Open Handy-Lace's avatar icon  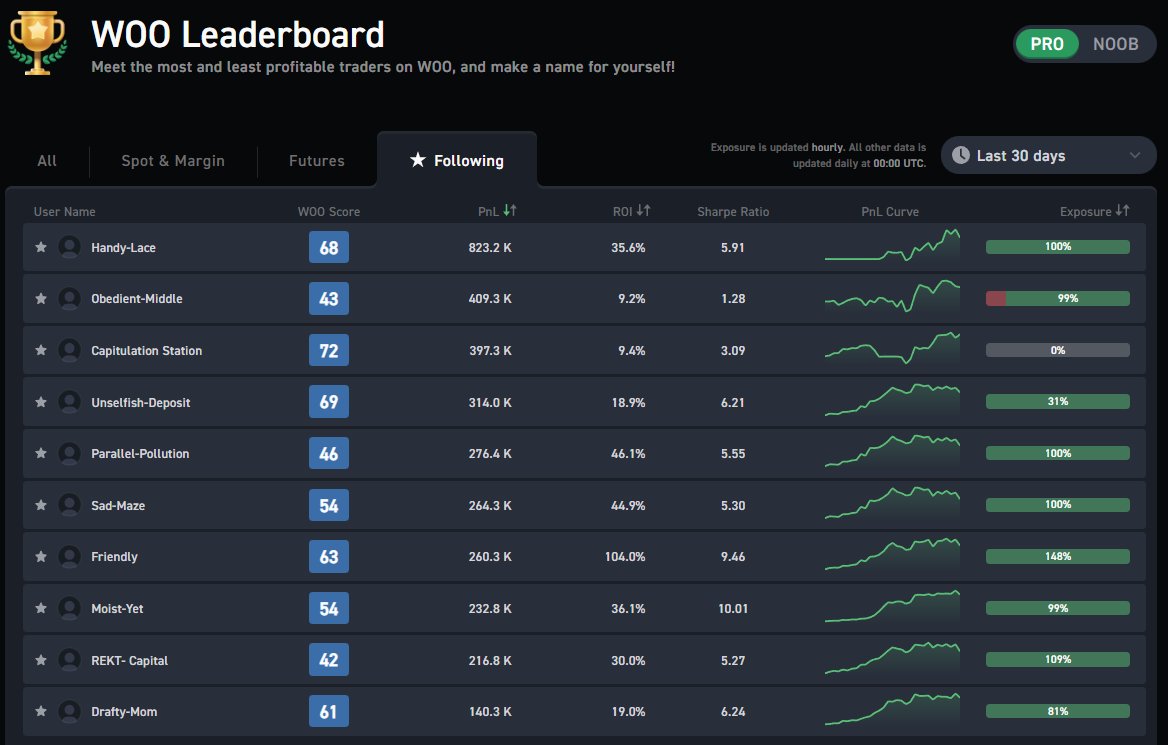click(69, 247)
